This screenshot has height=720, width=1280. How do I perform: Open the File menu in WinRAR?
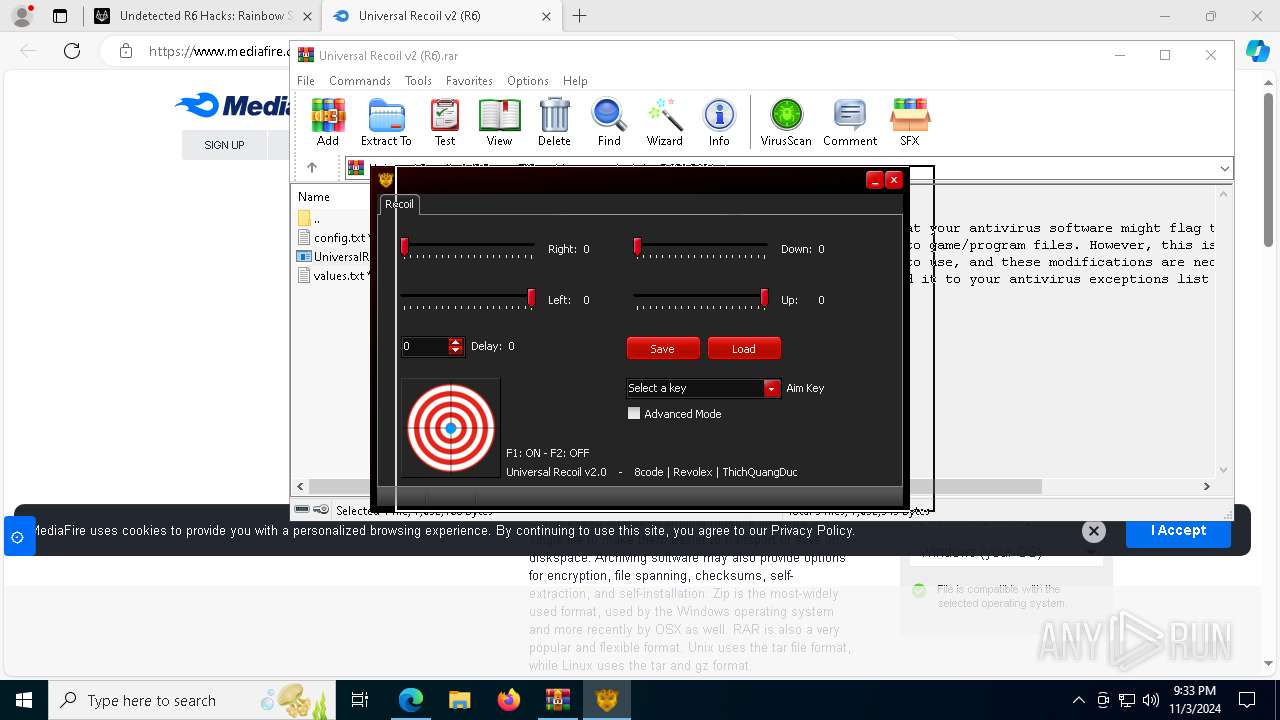[x=306, y=81]
